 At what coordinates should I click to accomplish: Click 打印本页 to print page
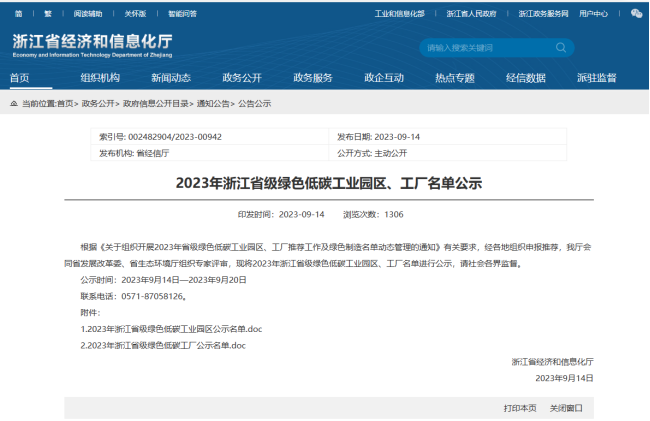pos(520,408)
